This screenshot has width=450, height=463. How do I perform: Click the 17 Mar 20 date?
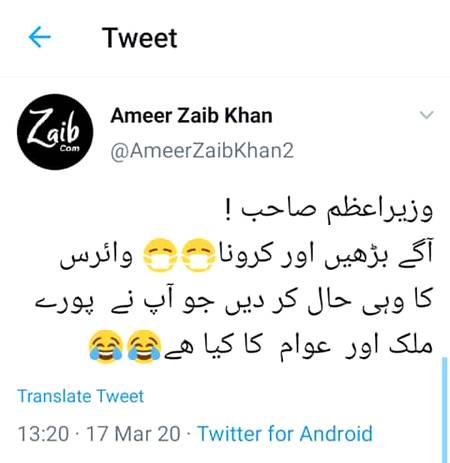[x=133, y=434]
